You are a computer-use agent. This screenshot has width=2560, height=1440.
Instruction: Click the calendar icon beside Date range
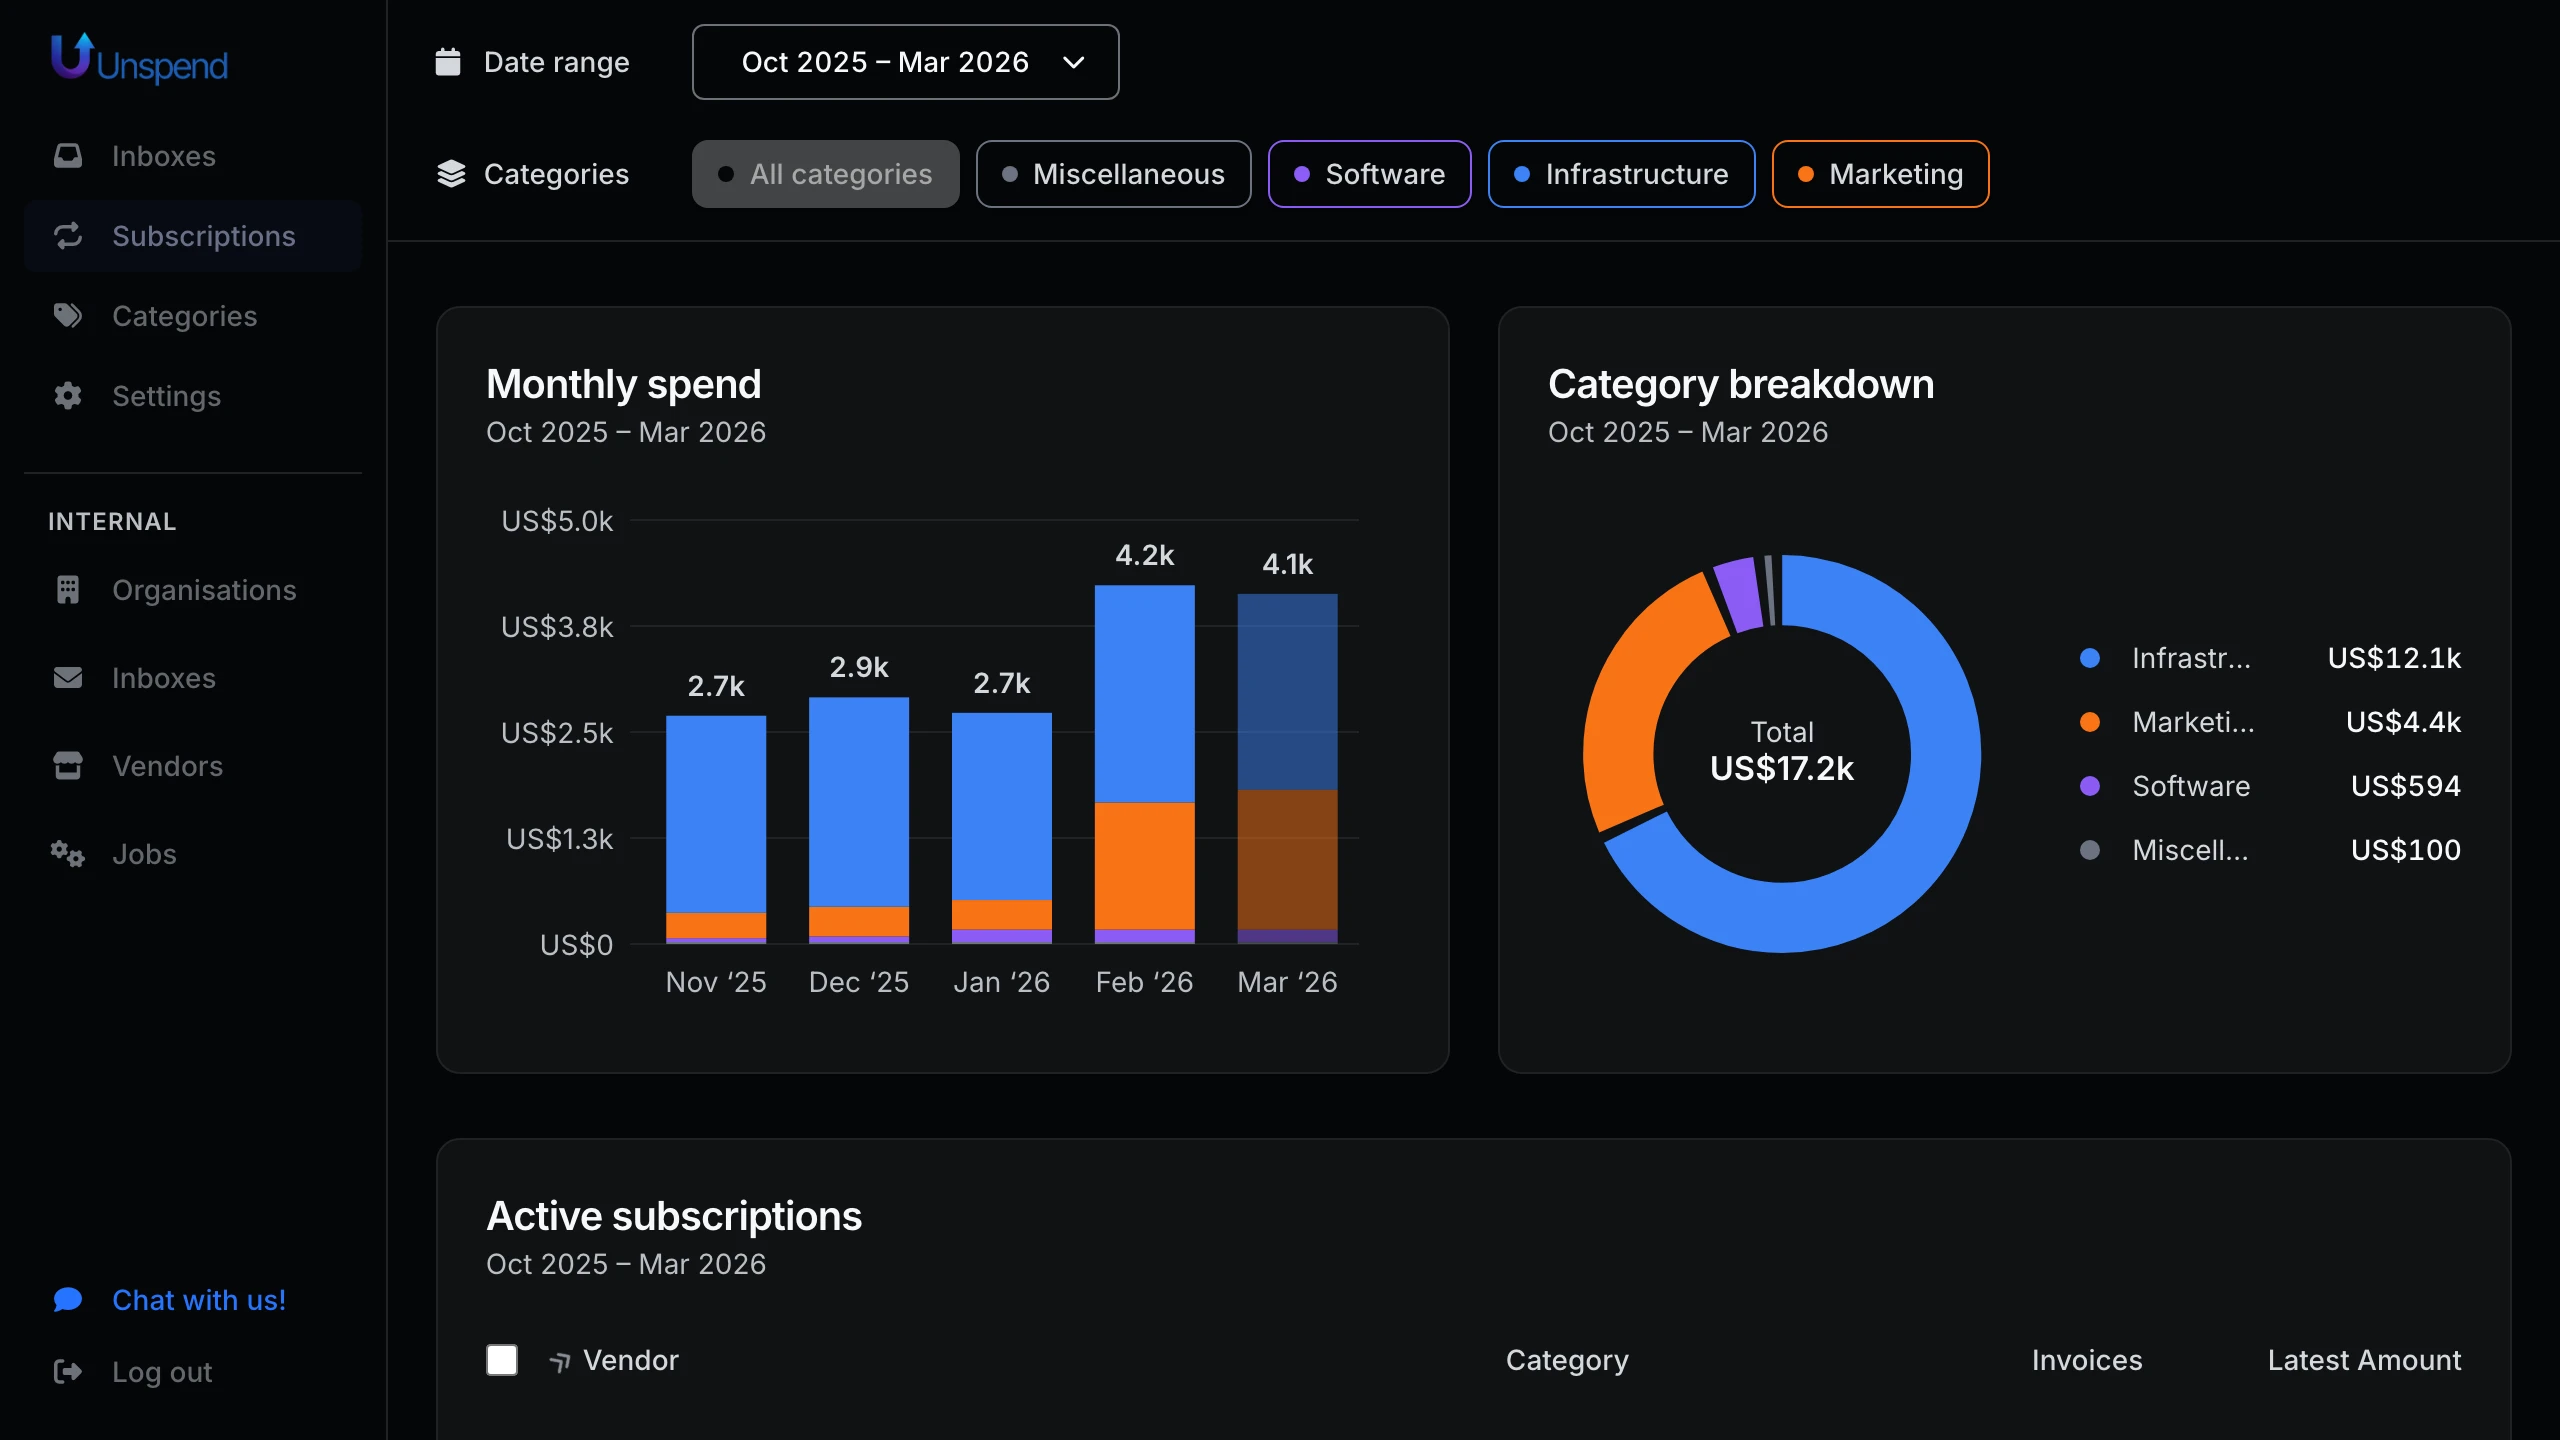[449, 61]
